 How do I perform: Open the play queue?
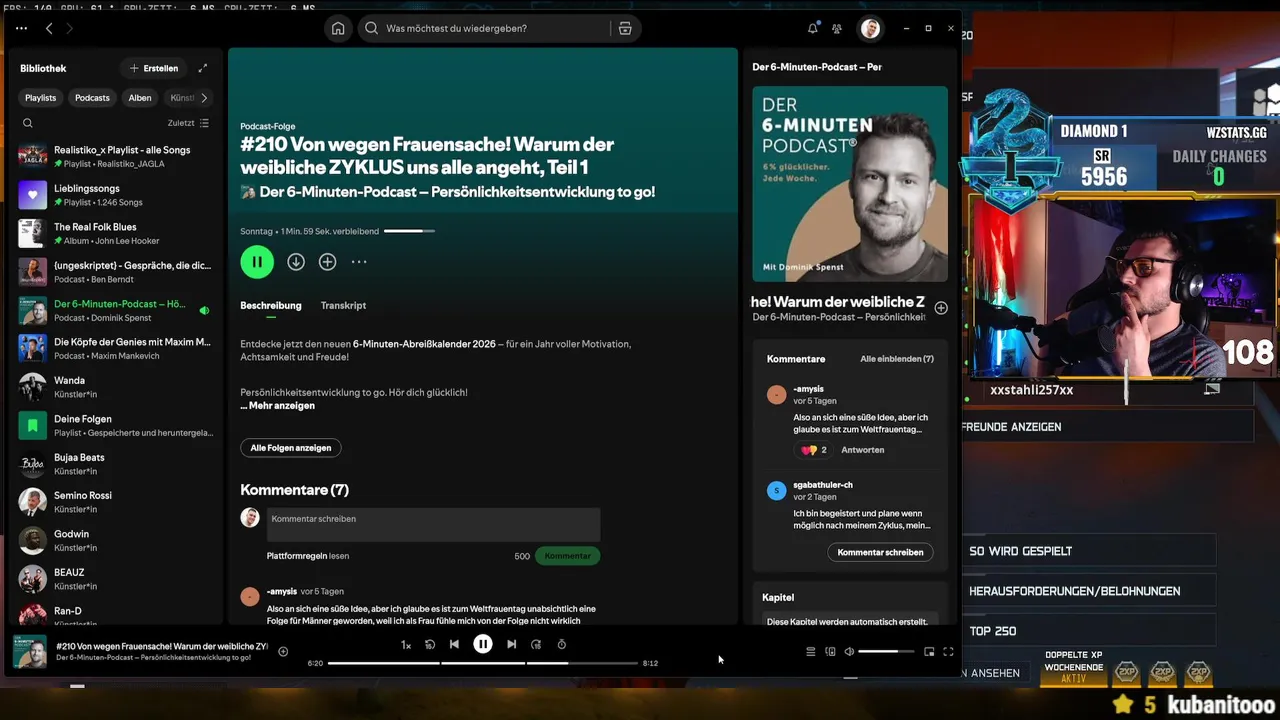click(x=811, y=652)
